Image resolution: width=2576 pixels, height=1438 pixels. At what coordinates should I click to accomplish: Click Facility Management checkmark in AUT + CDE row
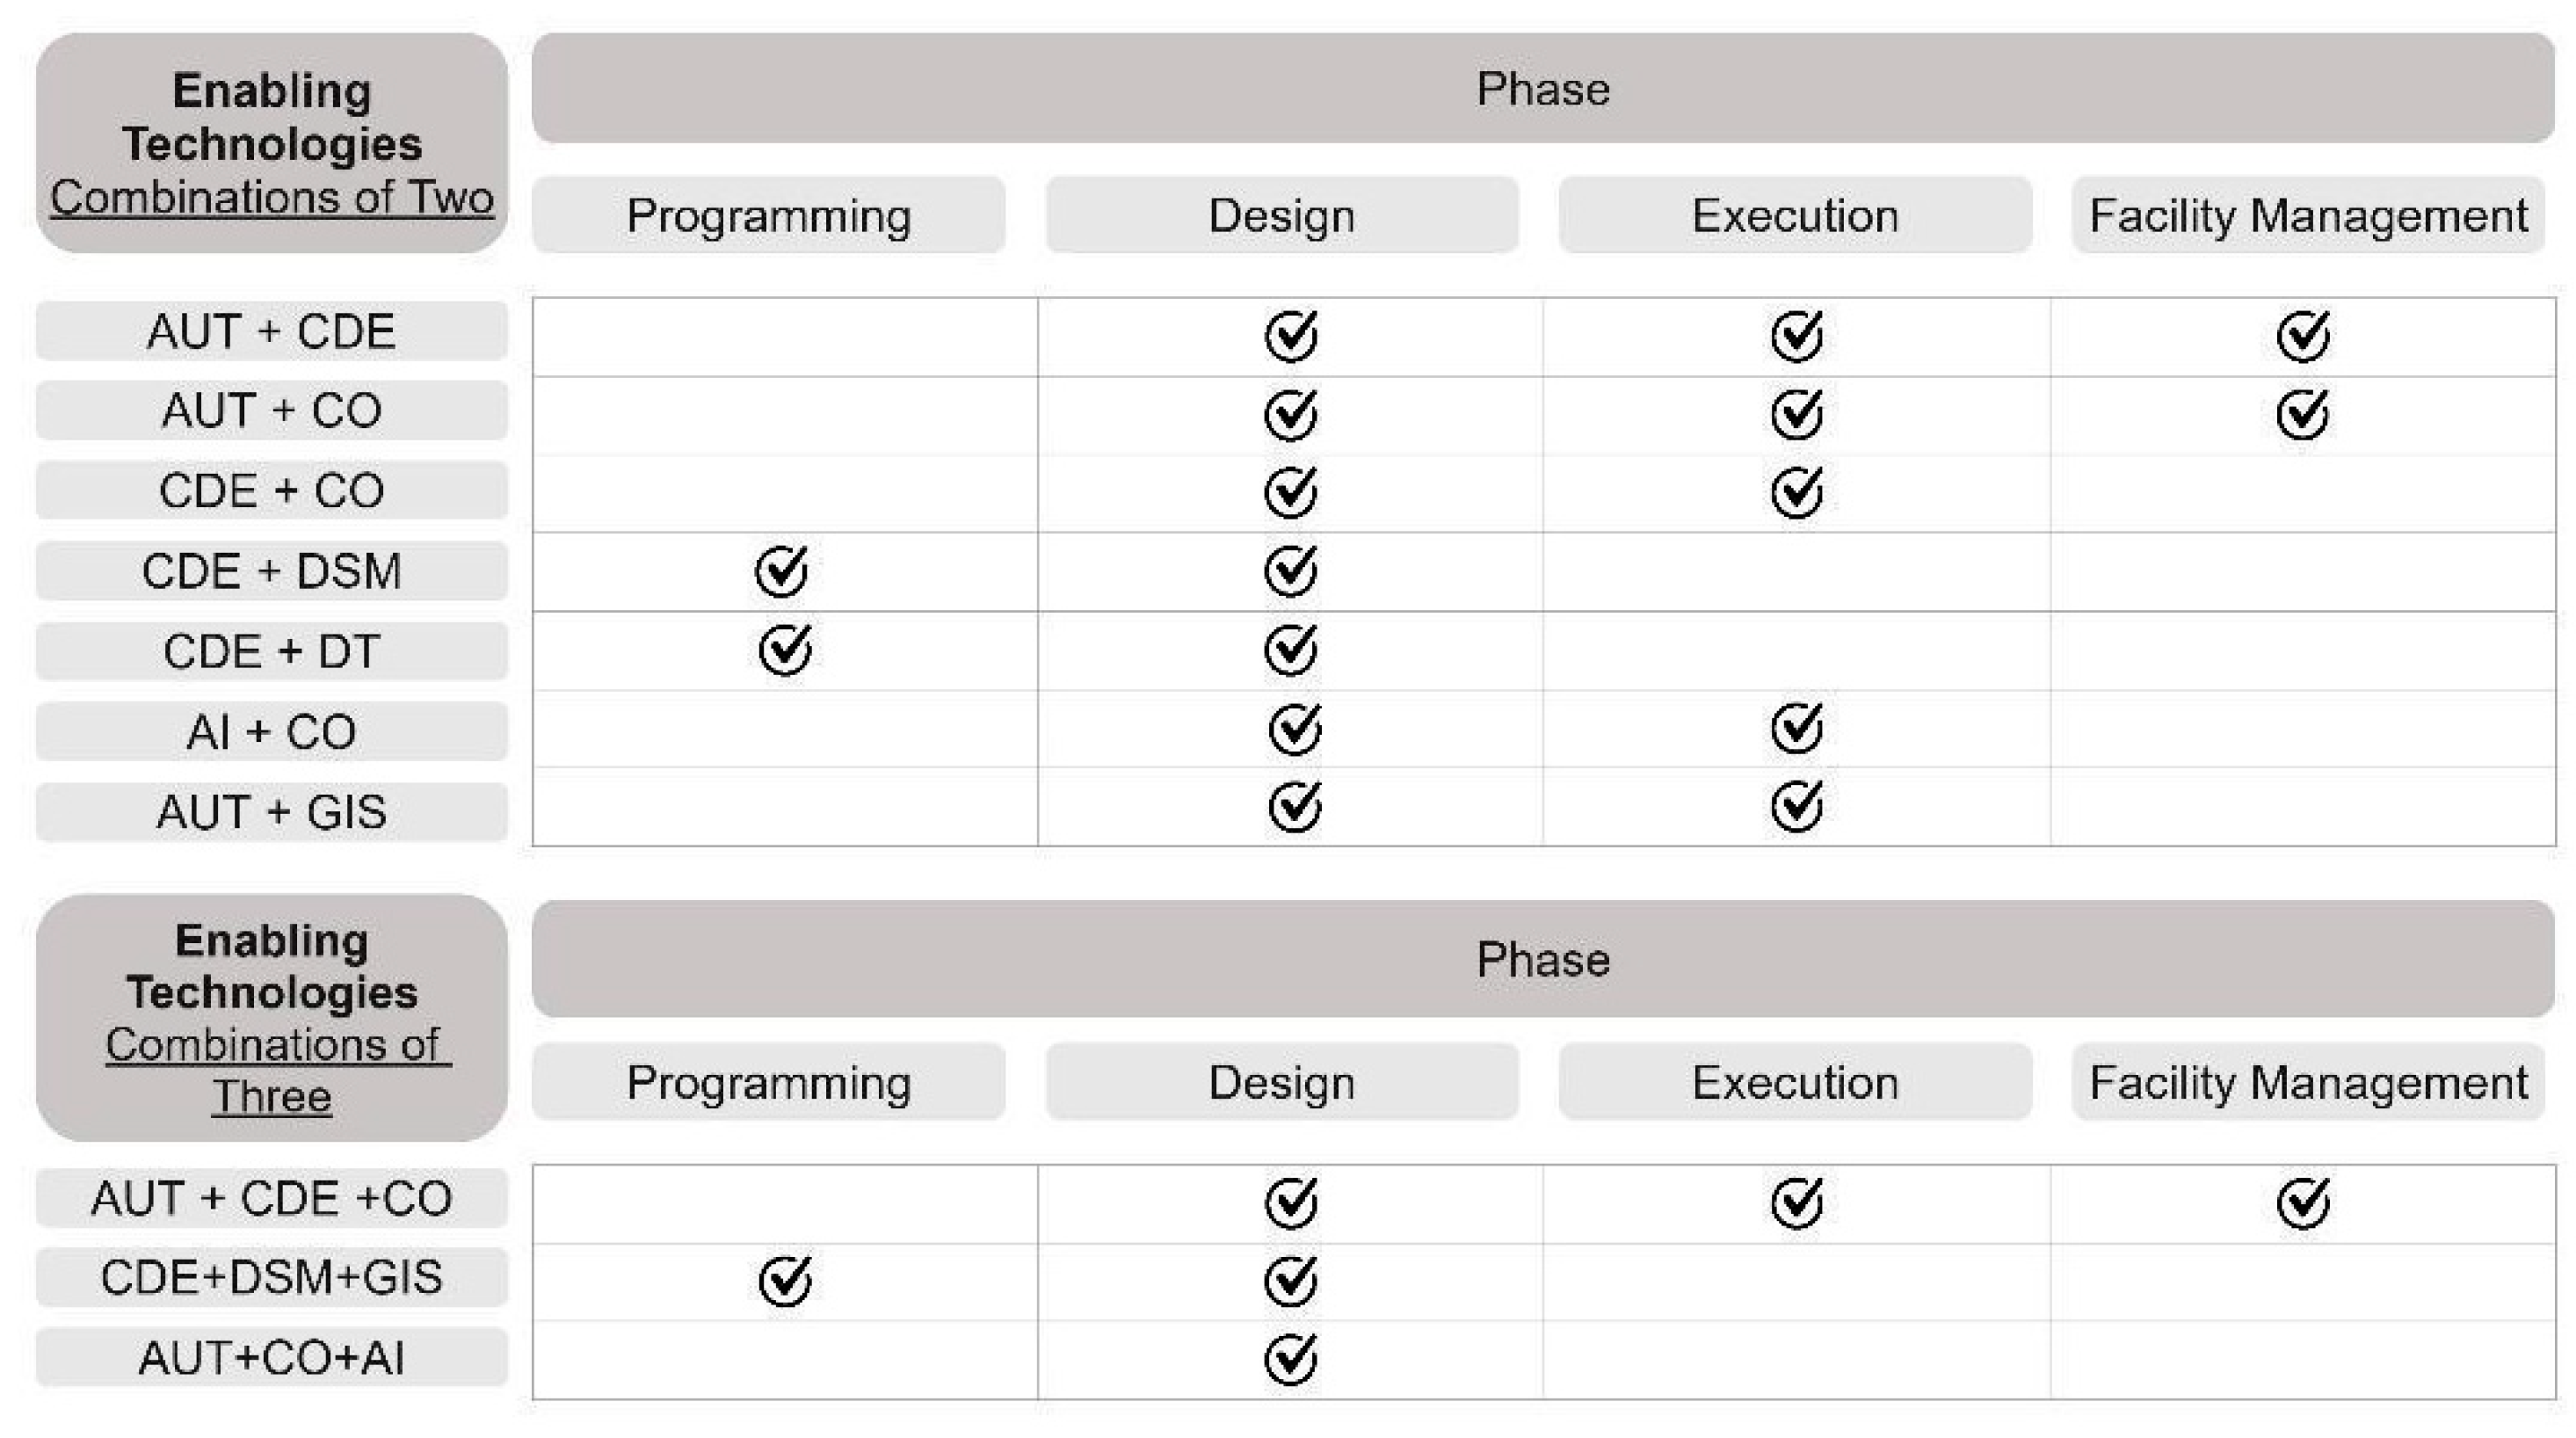(x=2303, y=335)
